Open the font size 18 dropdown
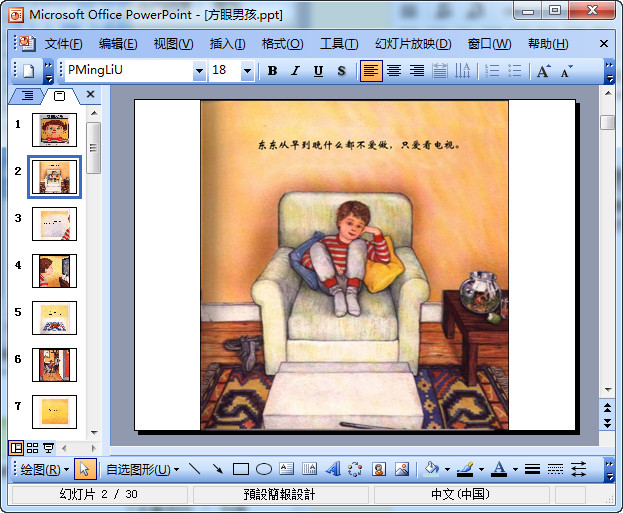This screenshot has height=513, width=623. point(248,71)
